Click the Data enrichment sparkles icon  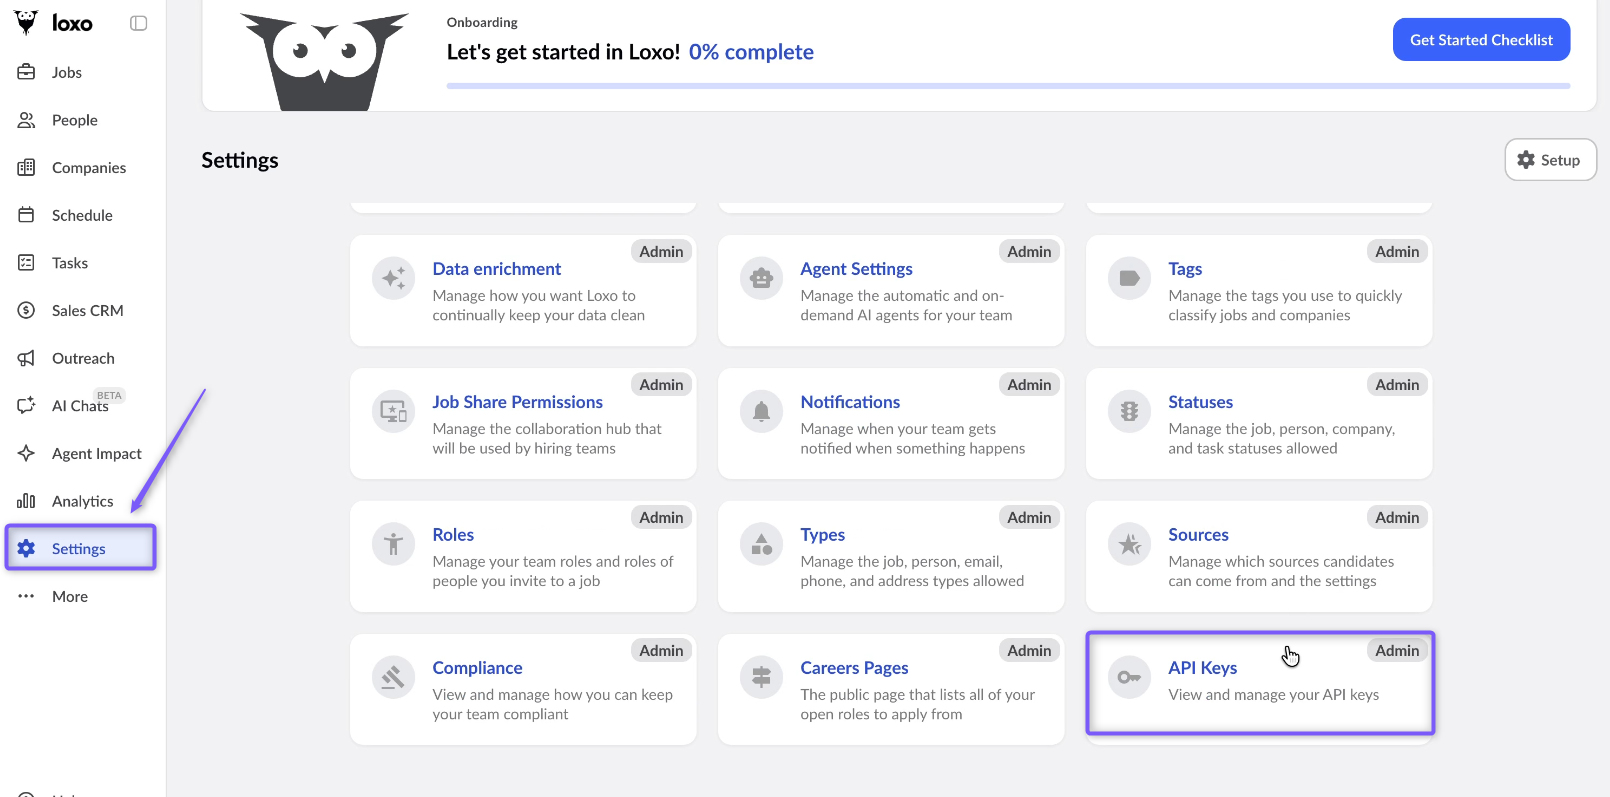click(394, 278)
